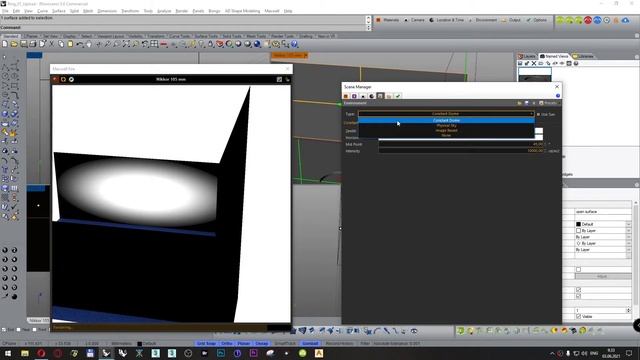This screenshot has width=640, height=360.
Task: Toggle the Use Sun checkbox
Action: click(538, 114)
